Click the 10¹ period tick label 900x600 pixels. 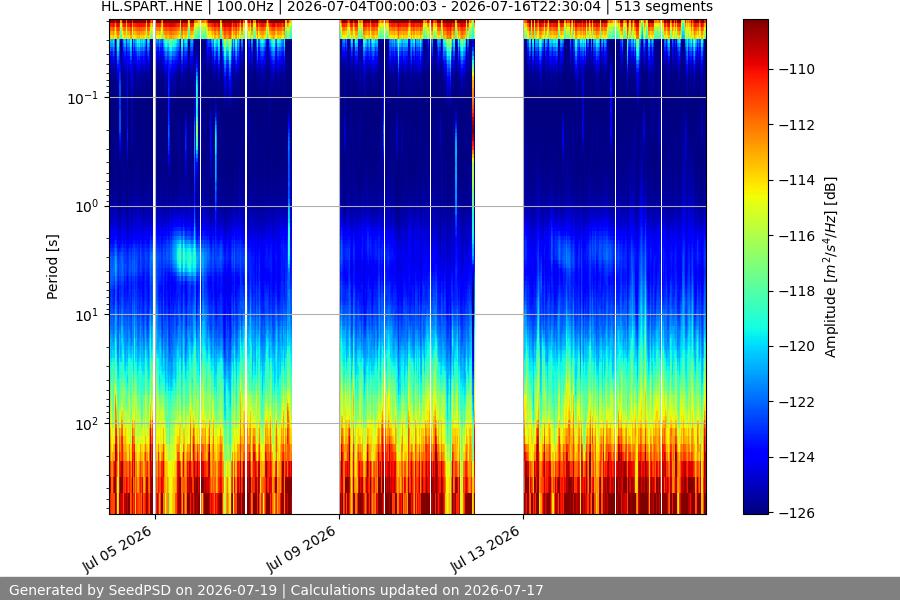pyautogui.click(x=86, y=315)
